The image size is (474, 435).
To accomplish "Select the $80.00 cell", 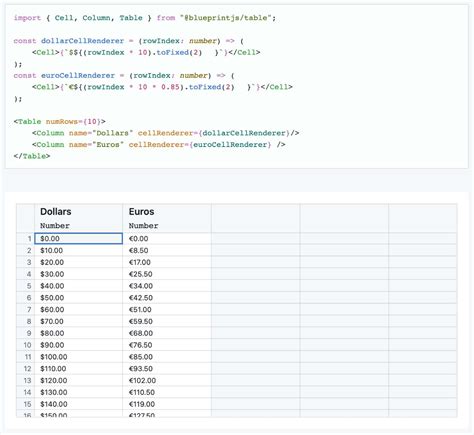I will point(78,333).
